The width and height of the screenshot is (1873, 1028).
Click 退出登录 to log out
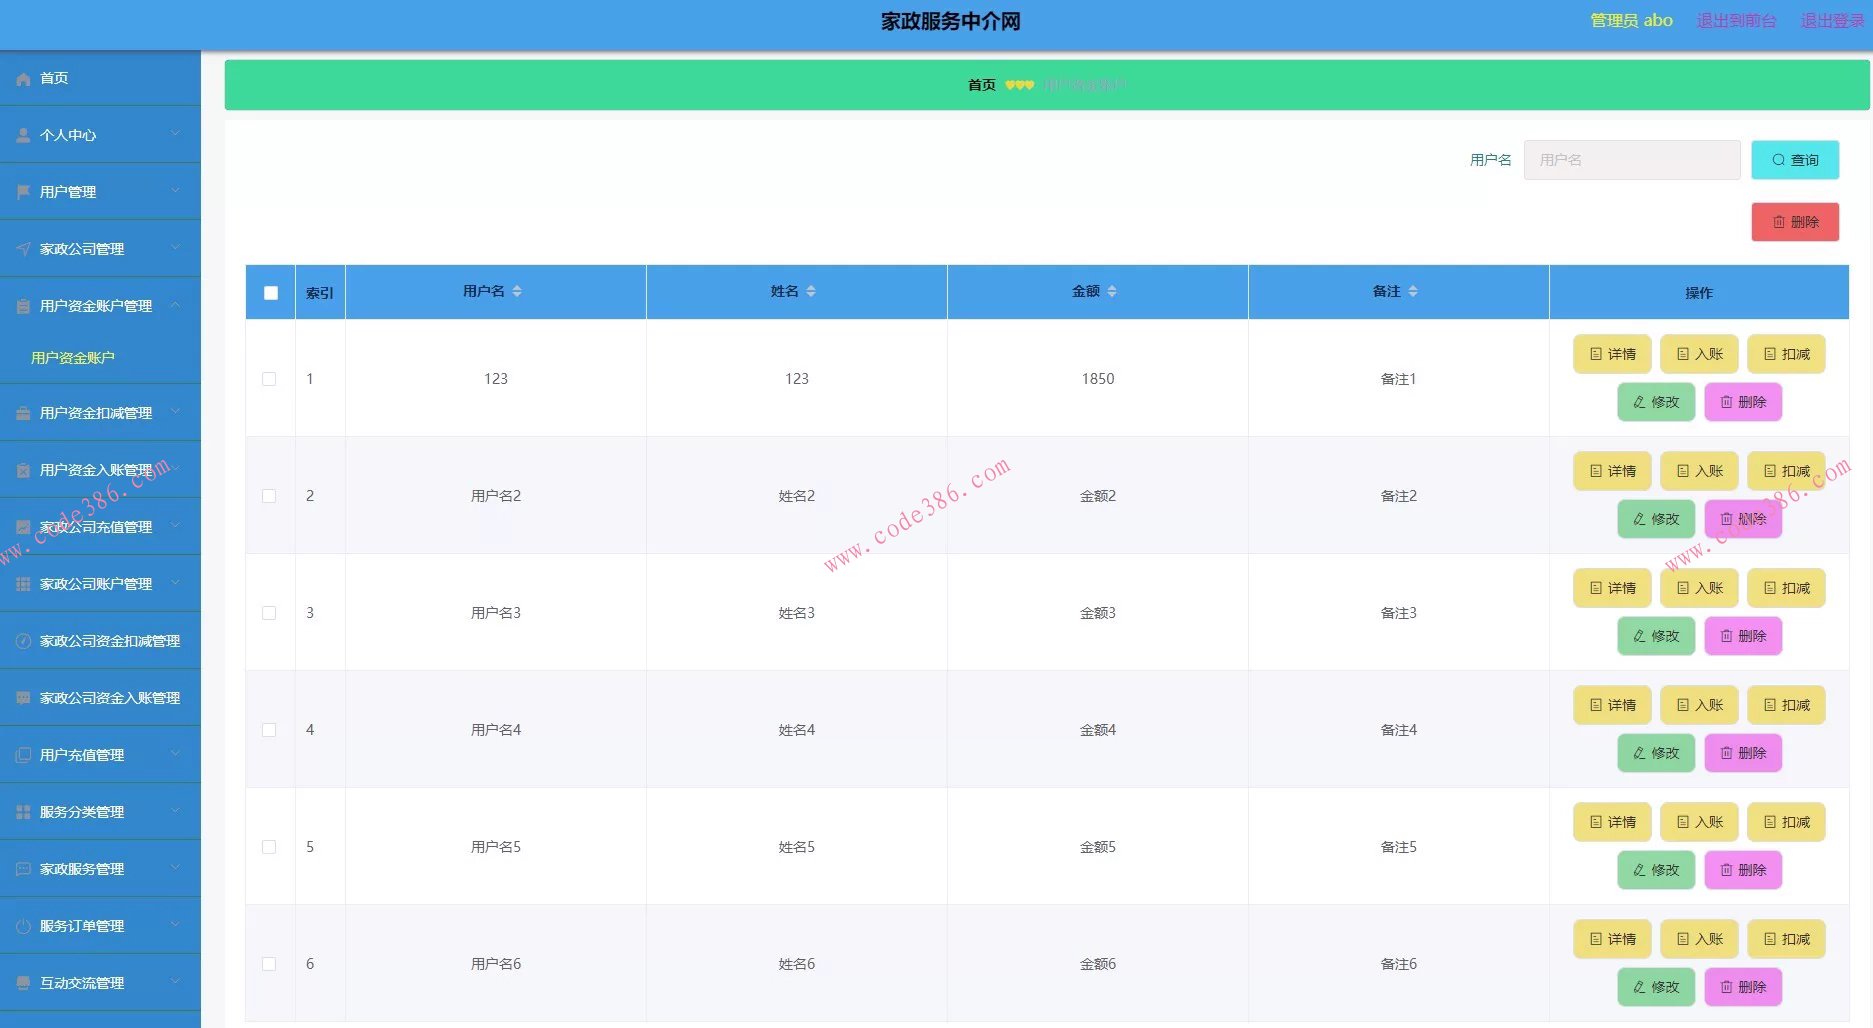point(1832,20)
